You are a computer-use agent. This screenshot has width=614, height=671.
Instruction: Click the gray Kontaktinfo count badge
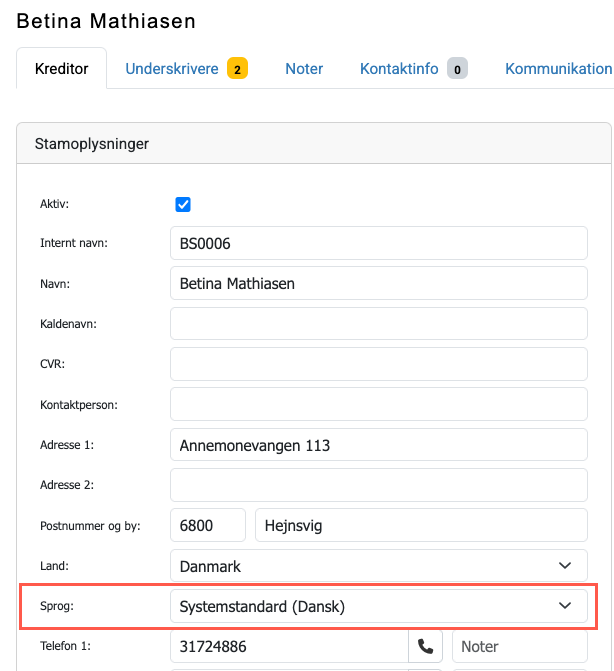tap(457, 68)
